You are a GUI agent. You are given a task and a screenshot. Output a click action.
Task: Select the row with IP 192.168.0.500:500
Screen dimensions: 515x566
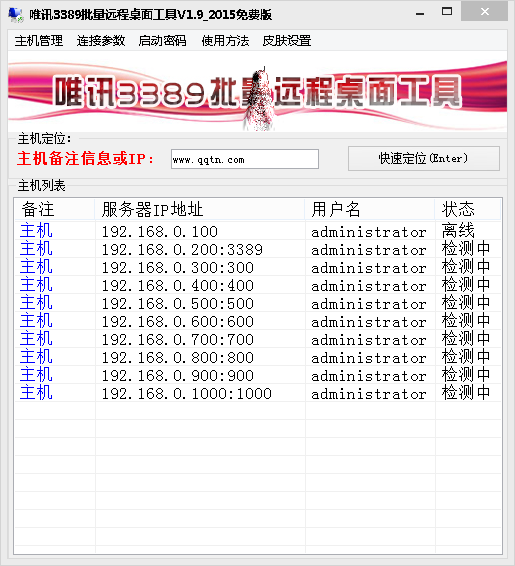pyautogui.click(x=258, y=303)
